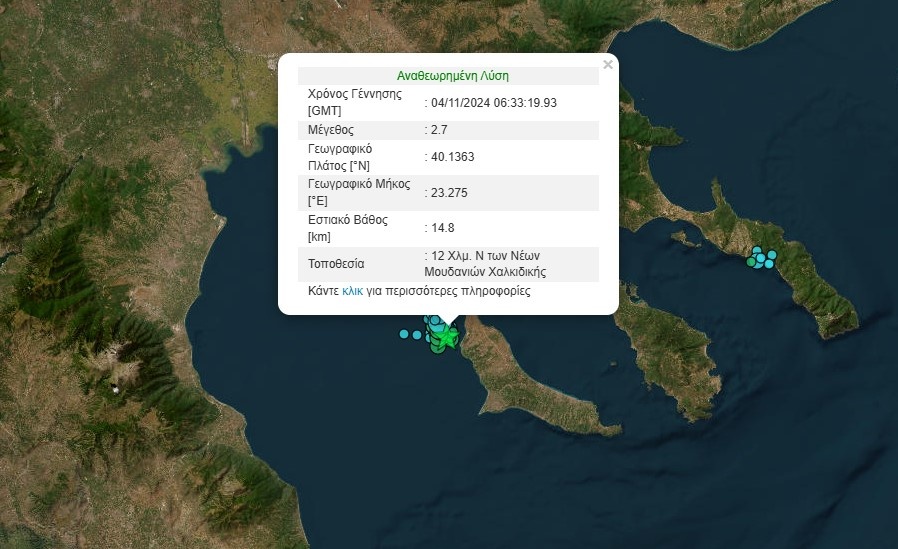Close the earthquake info popup
This screenshot has width=898, height=549.
coord(607,65)
